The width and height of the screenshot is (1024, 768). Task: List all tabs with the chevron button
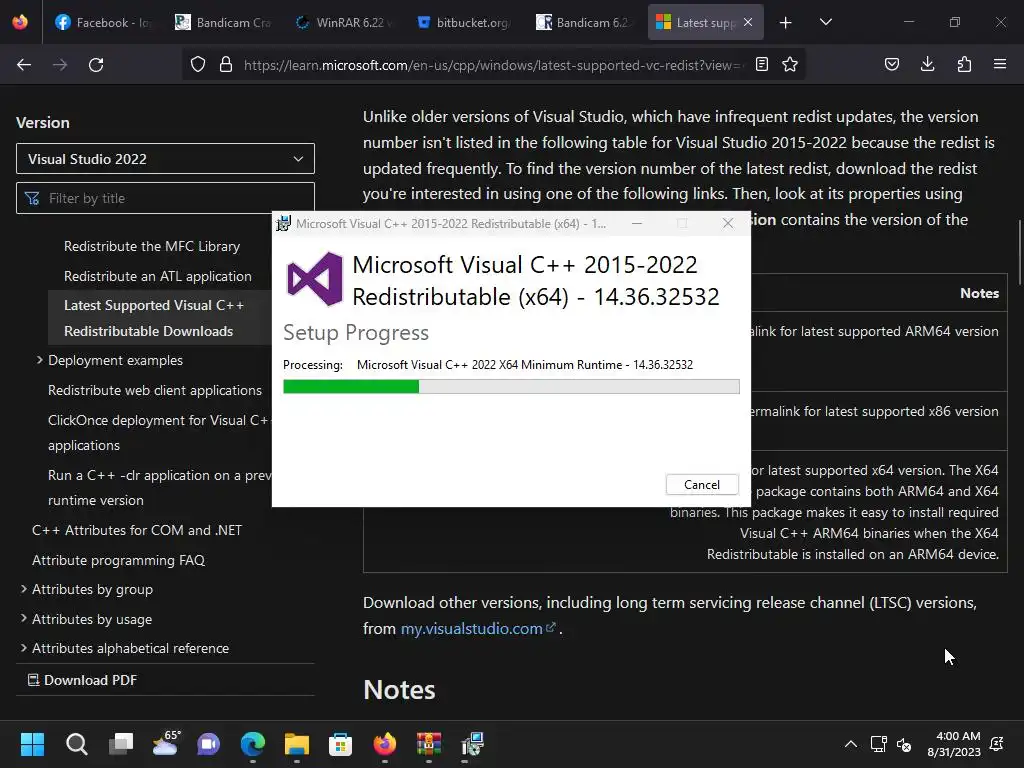tap(825, 22)
